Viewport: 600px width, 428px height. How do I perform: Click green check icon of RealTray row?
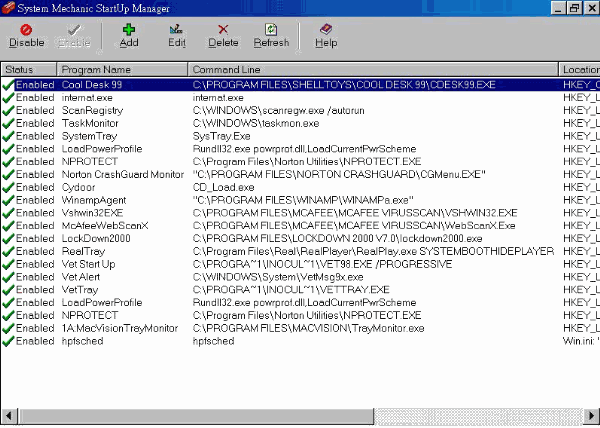(8, 252)
